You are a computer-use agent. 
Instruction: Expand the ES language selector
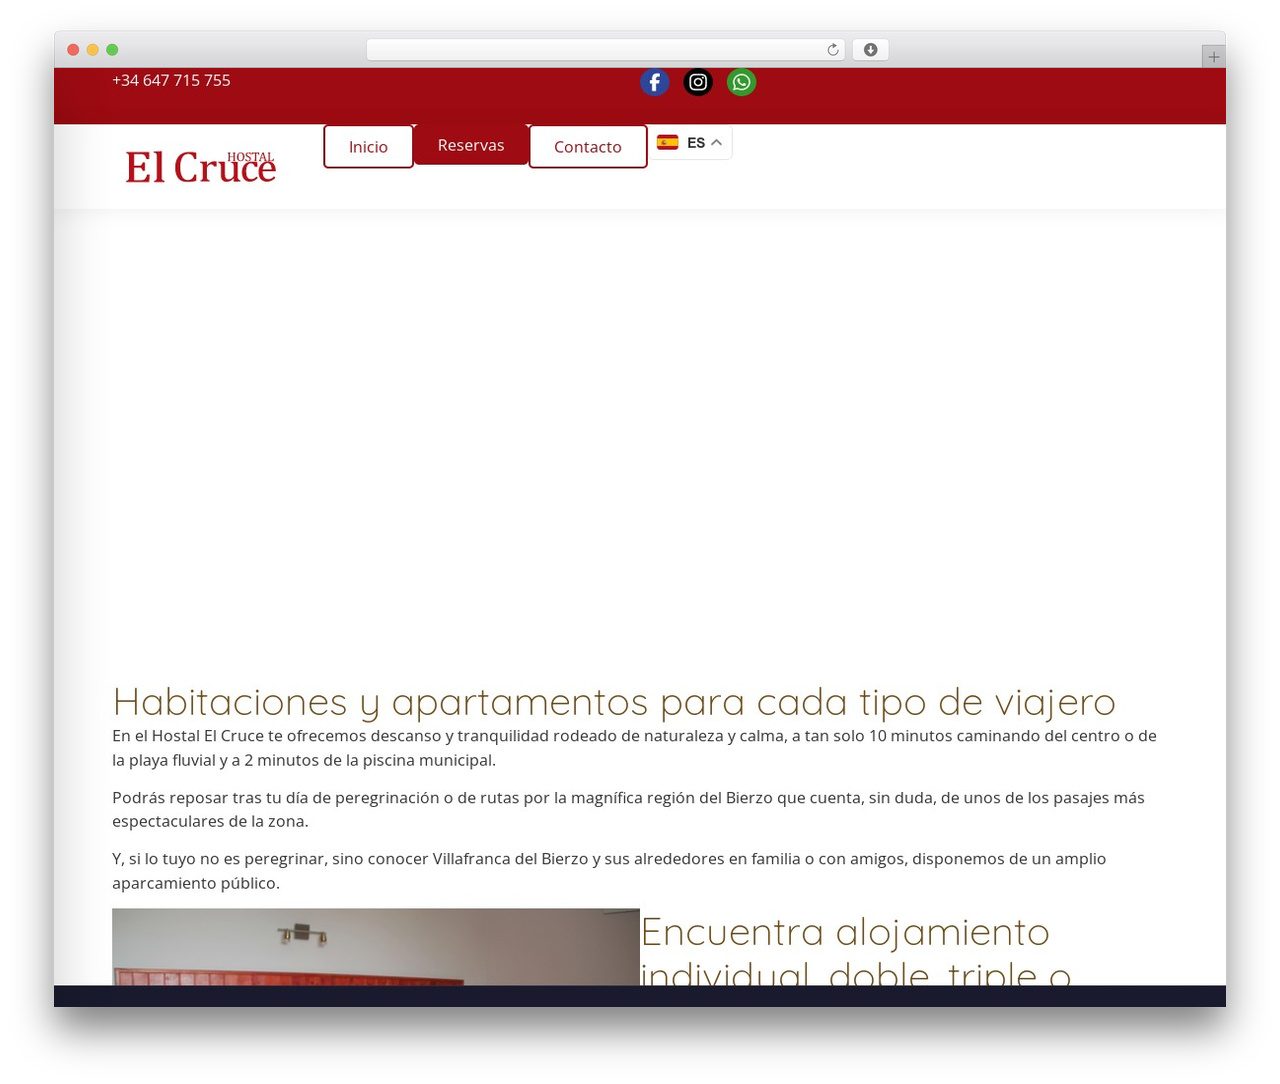pos(690,143)
